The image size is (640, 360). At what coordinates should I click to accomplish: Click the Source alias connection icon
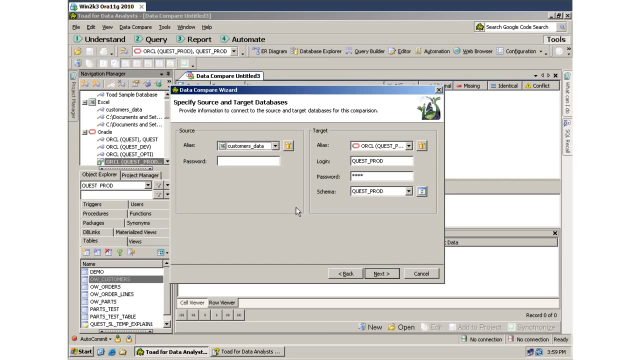(288, 146)
